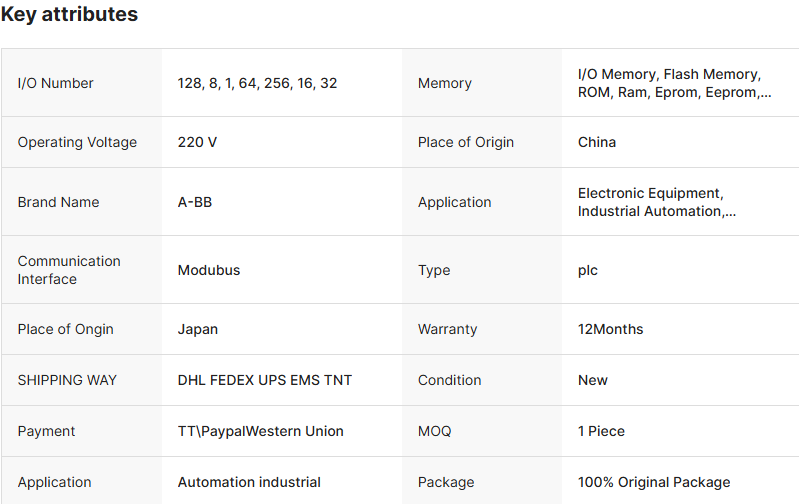
Task: Select the TT\PaypalWestern Union payment value
Action: coord(260,431)
